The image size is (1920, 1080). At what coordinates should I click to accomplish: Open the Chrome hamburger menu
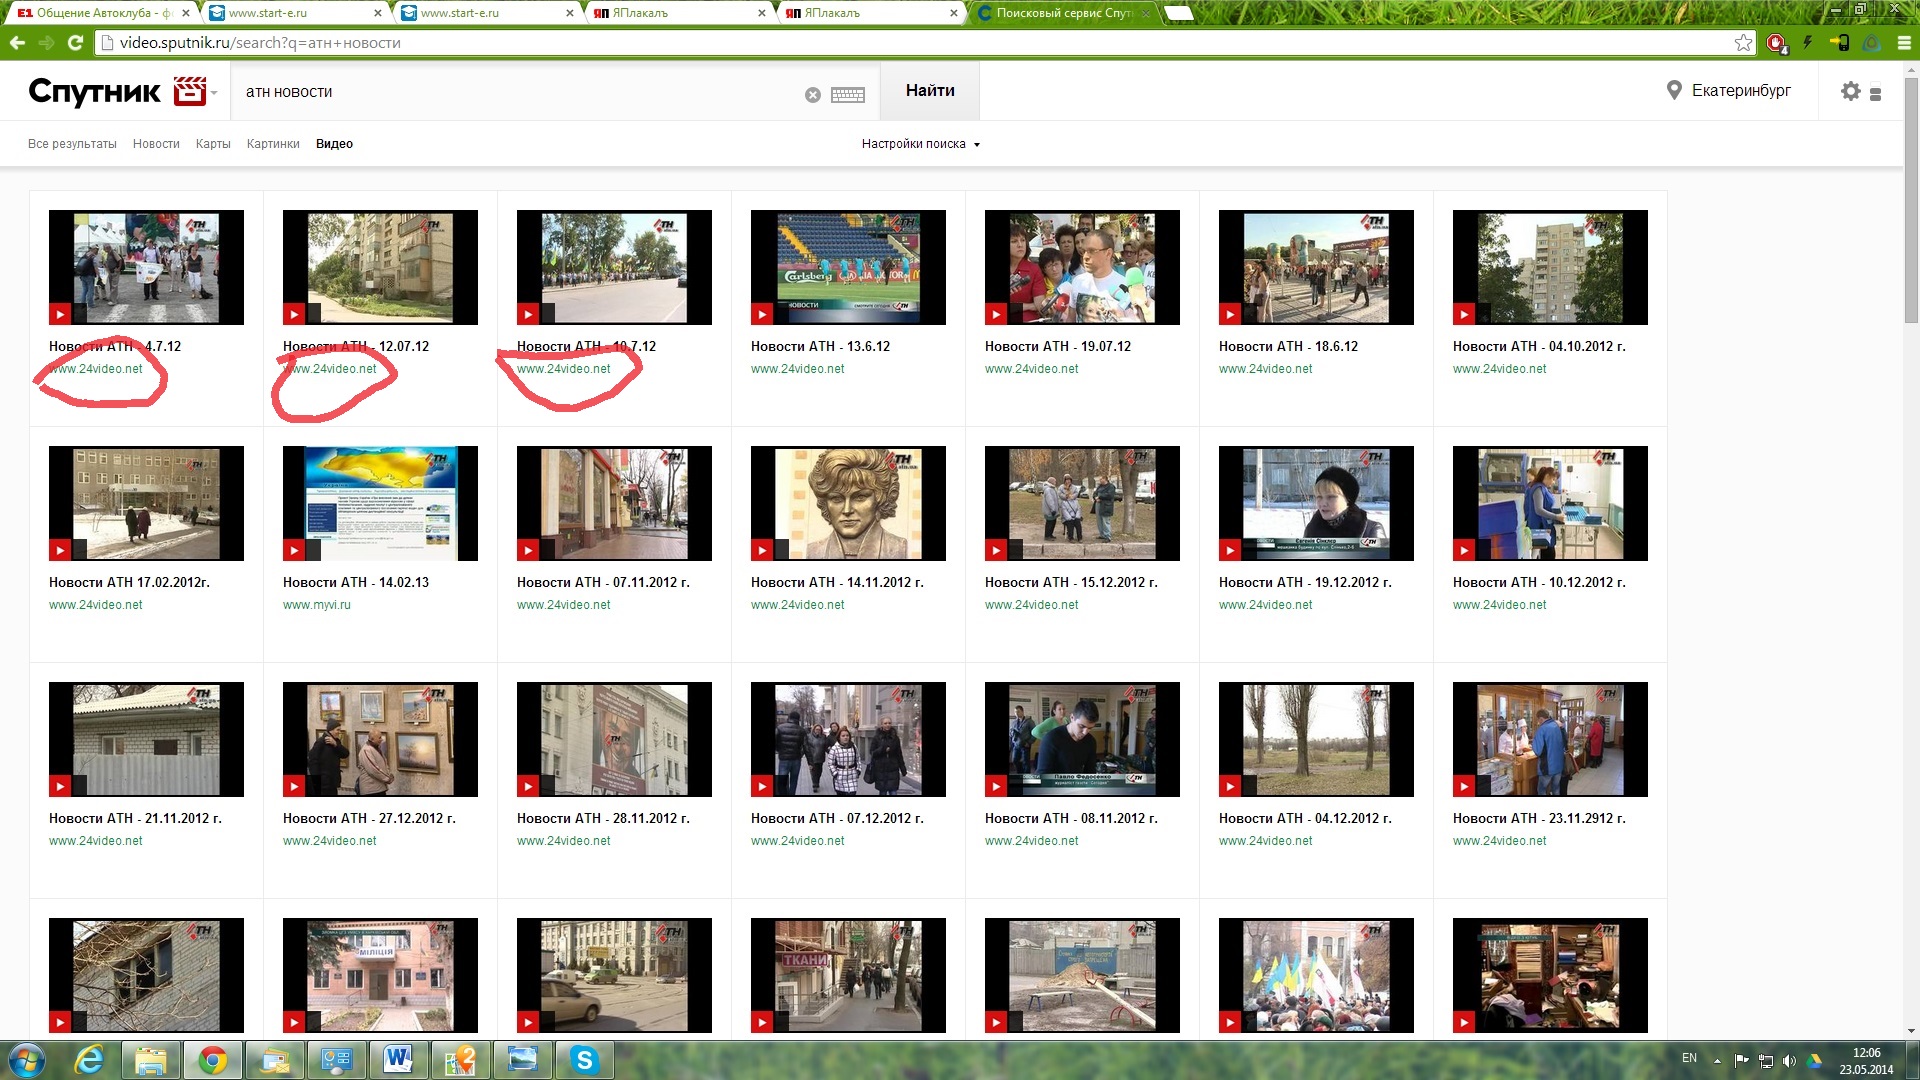[1904, 42]
